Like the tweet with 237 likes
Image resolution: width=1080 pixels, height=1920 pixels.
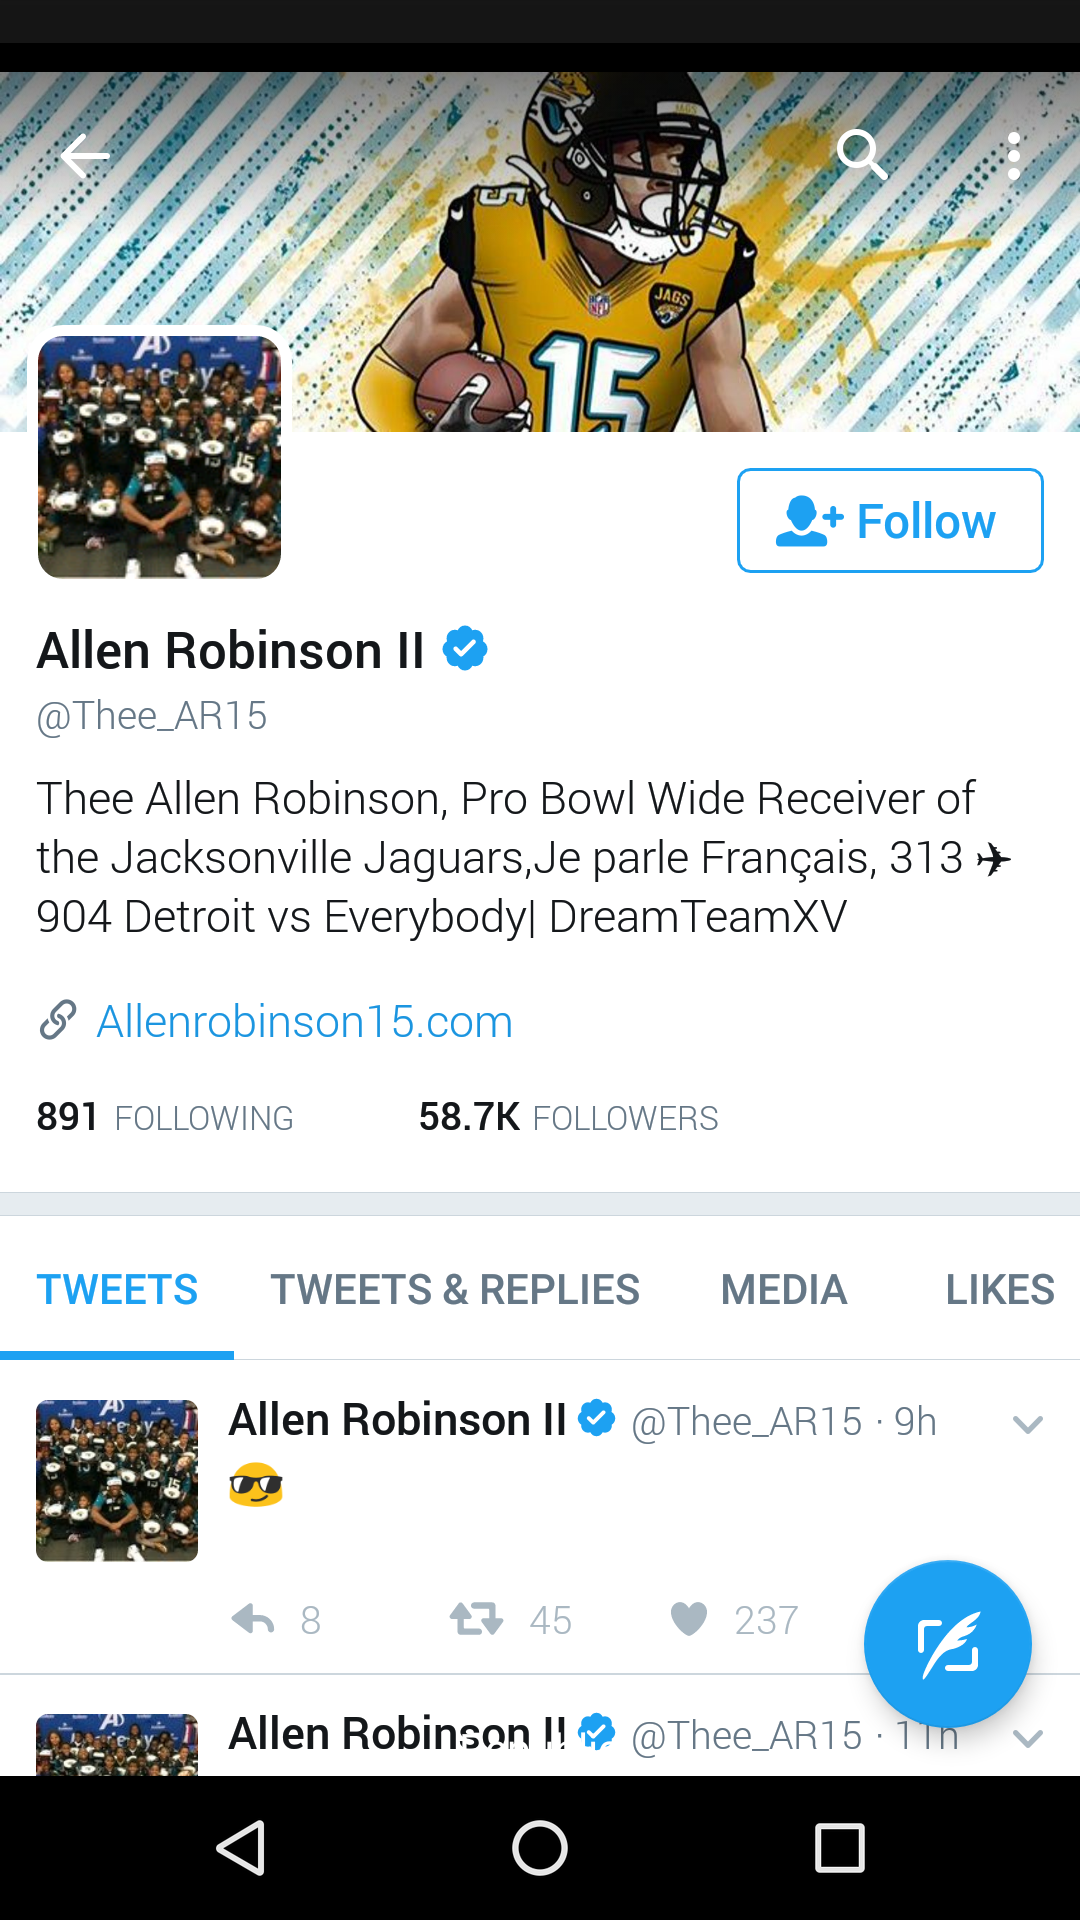[x=688, y=1619]
